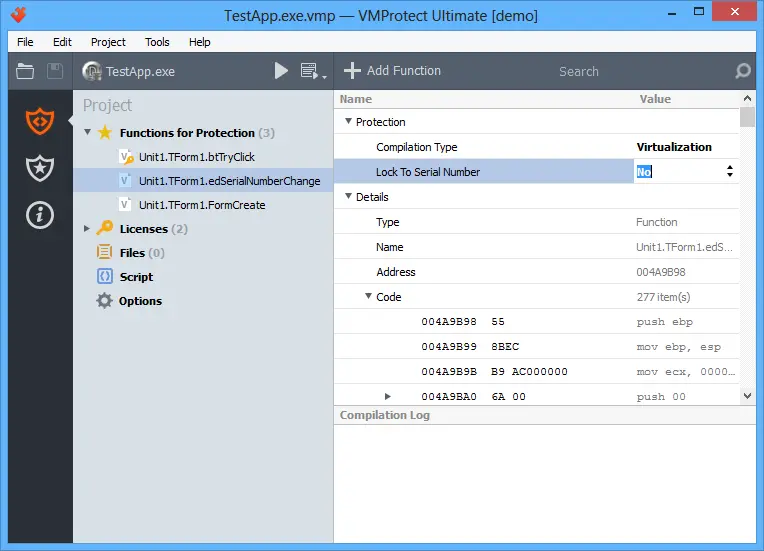Open the Edit menu
The image size is (764, 551).
(x=62, y=42)
